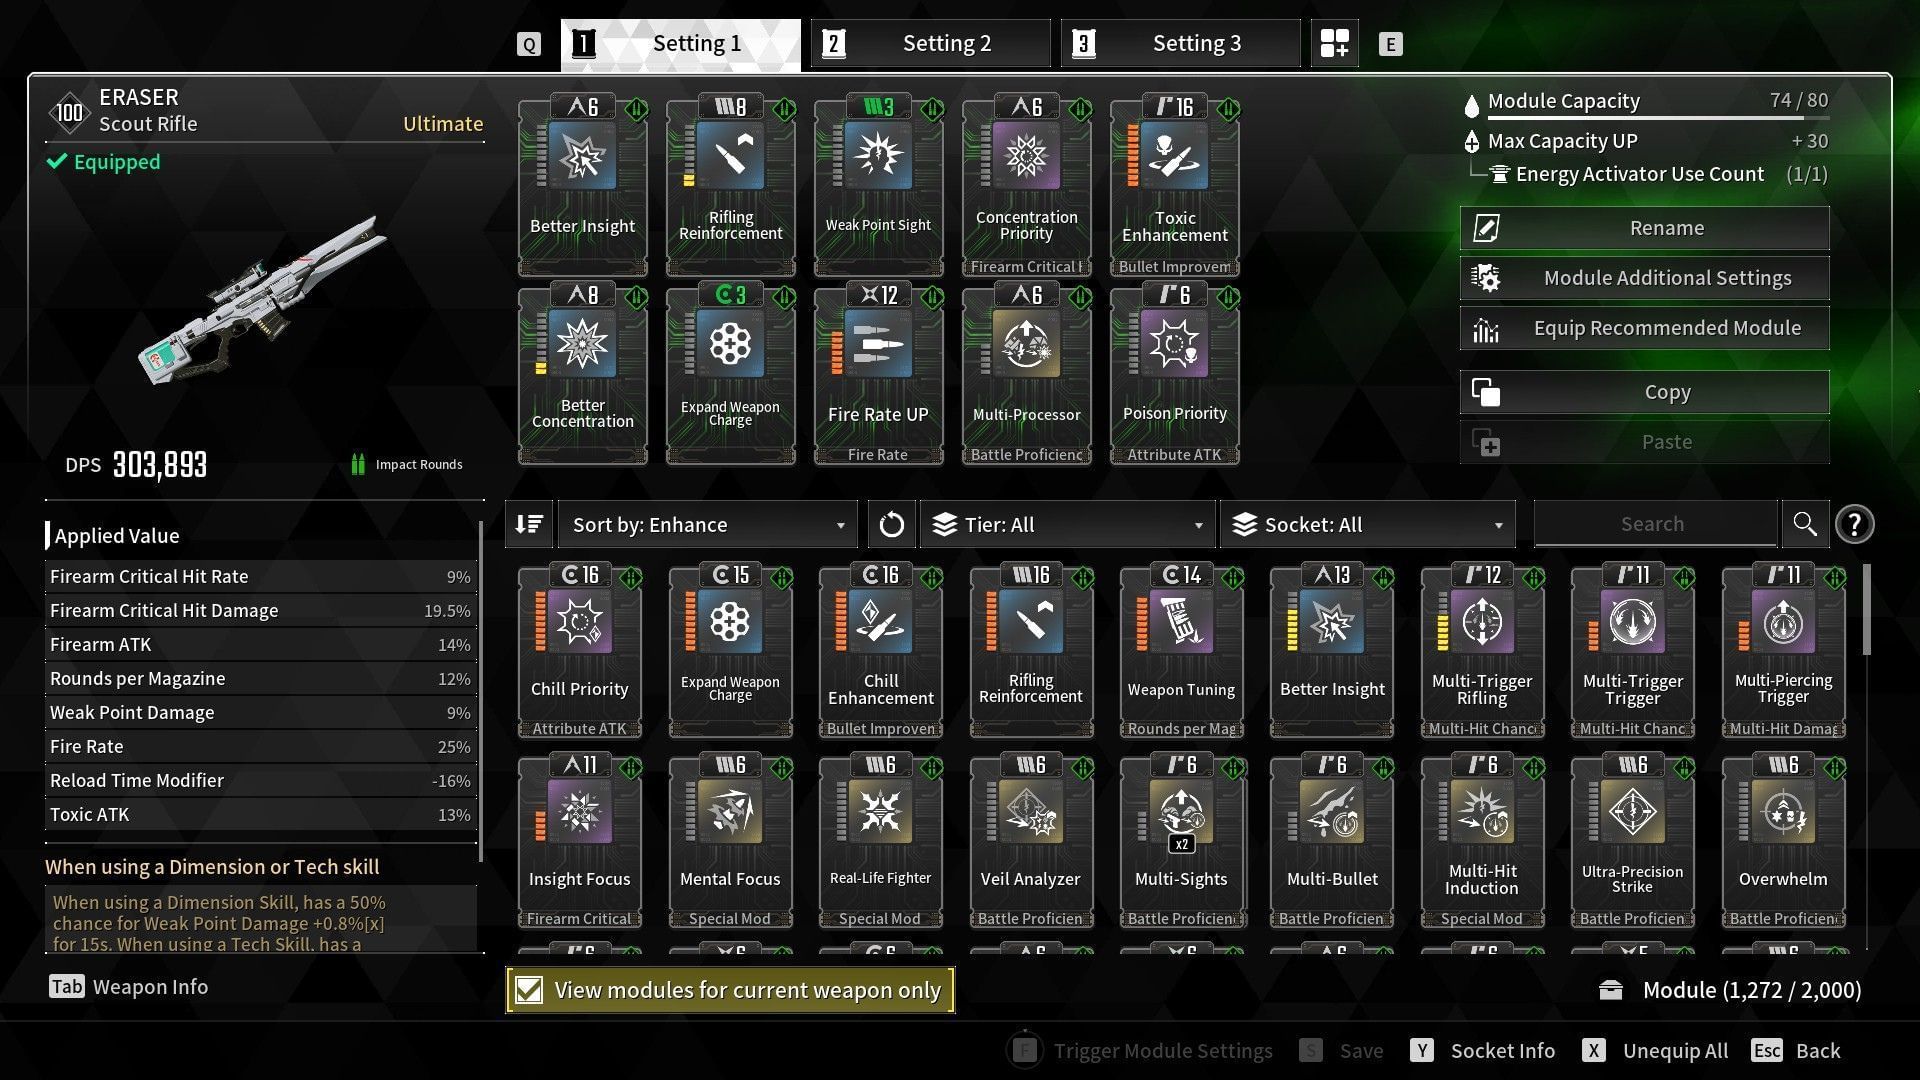Click the Equip Recommended Module button

pos(1645,328)
